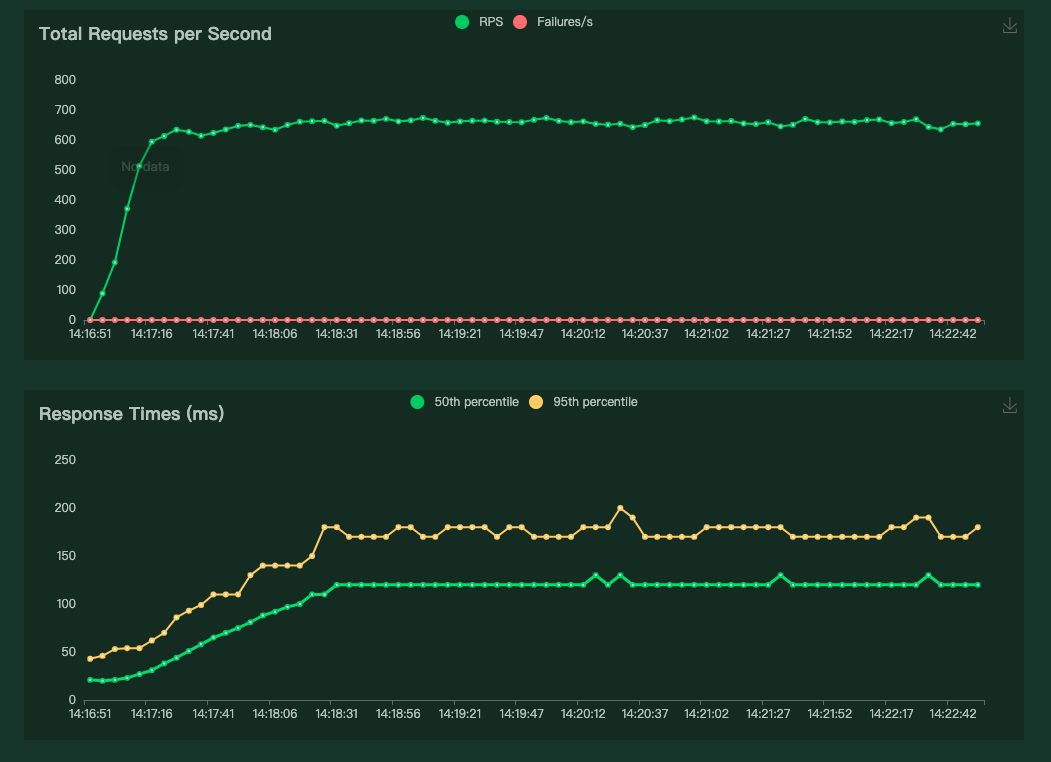Click the first 95th percentile data point
This screenshot has height=762, width=1051.
[90, 658]
